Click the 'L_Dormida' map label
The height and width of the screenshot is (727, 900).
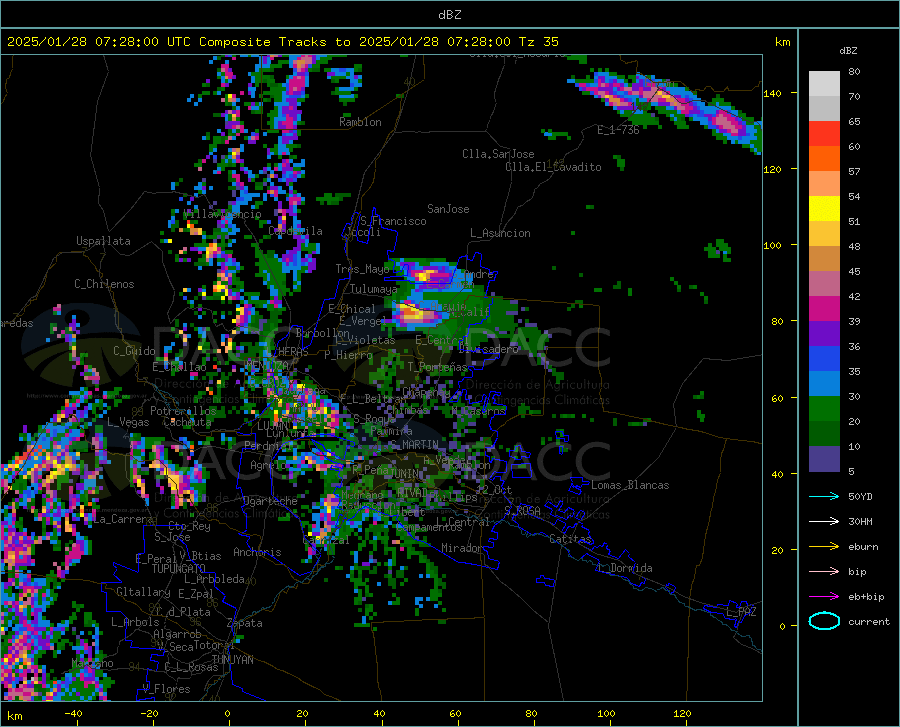[x=624, y=568]
